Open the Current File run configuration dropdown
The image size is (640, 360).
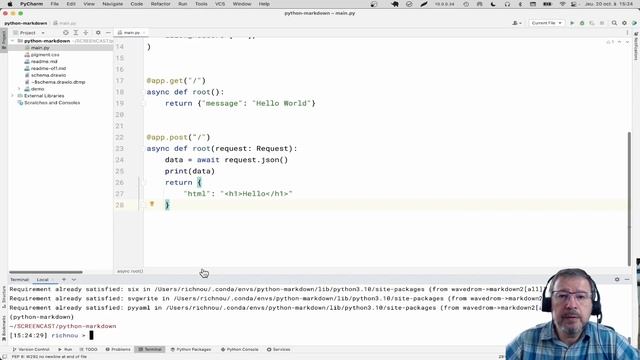click(x=547, y=23)
